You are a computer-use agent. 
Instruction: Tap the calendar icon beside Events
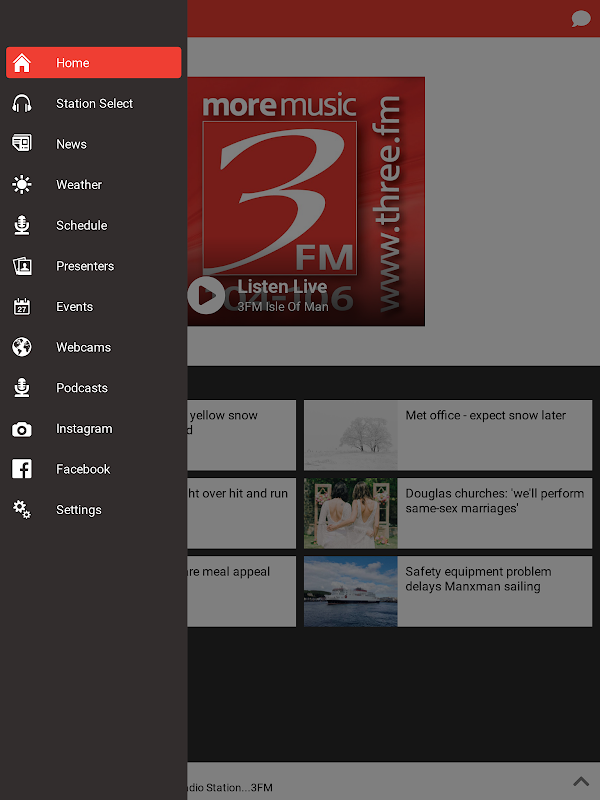22,306
